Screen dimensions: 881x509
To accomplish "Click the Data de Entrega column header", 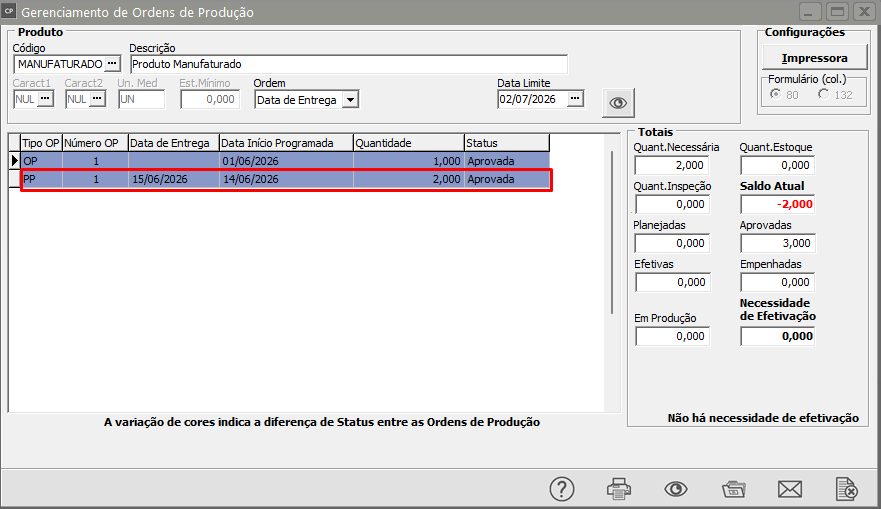I will coord(174,143).
